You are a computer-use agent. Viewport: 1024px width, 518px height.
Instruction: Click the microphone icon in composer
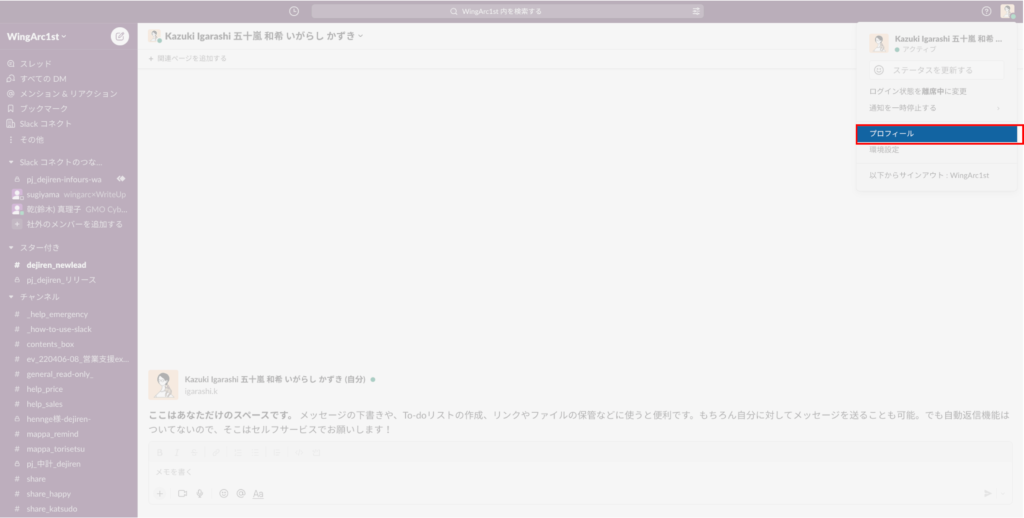click(200, 493)
